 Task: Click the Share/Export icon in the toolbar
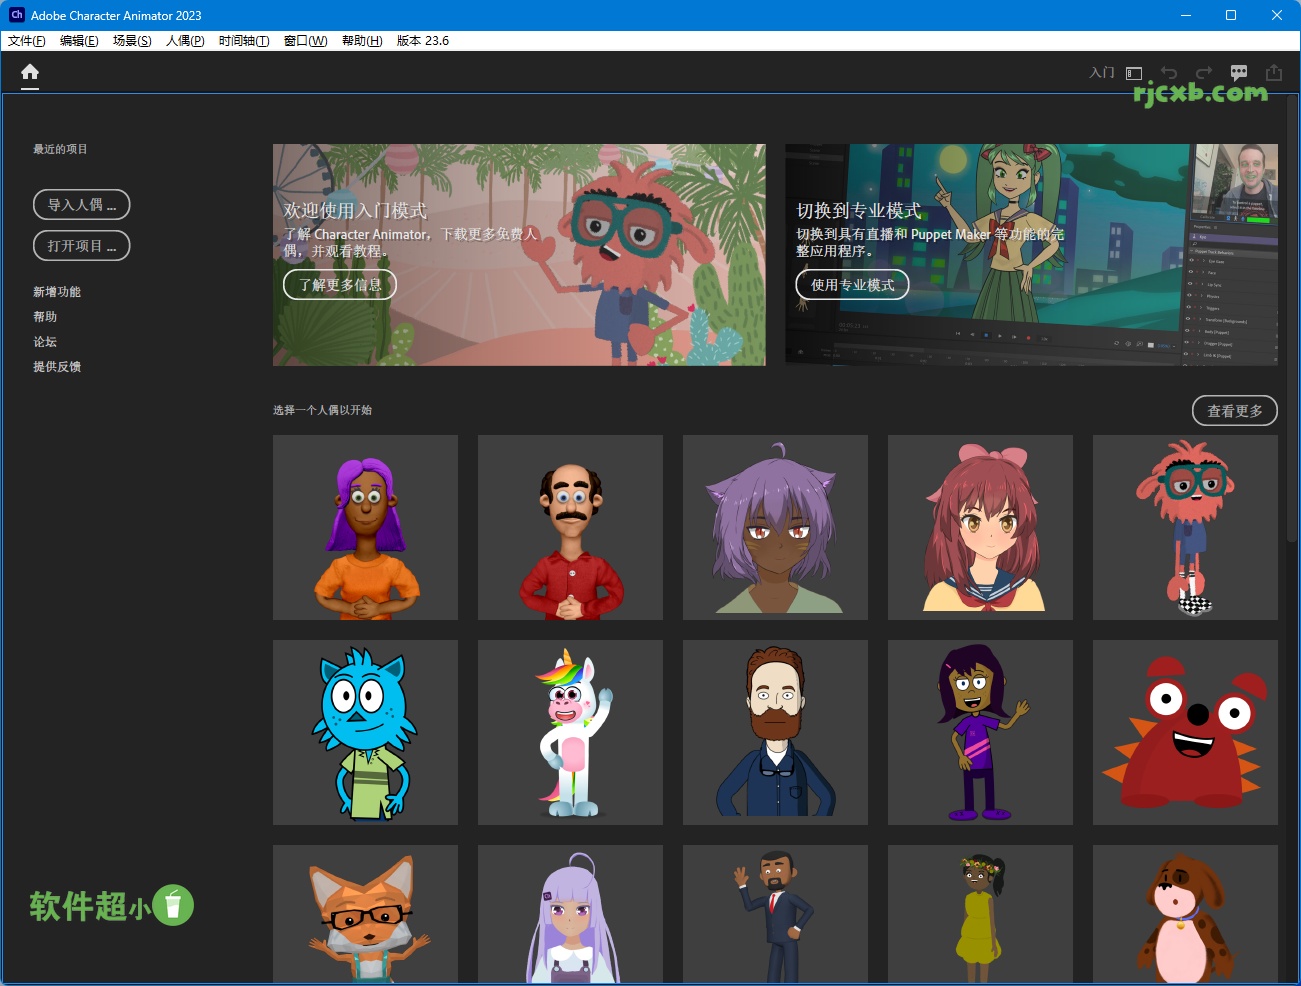pos(1273,72)
